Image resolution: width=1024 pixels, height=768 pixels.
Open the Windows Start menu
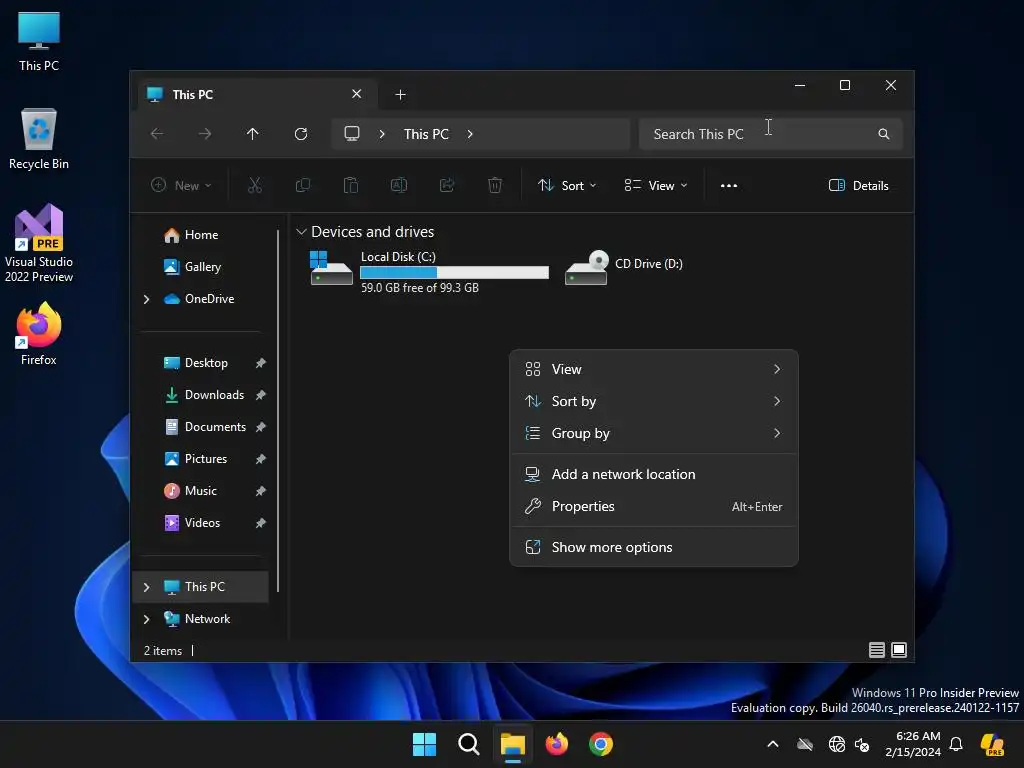click(424, 744)
